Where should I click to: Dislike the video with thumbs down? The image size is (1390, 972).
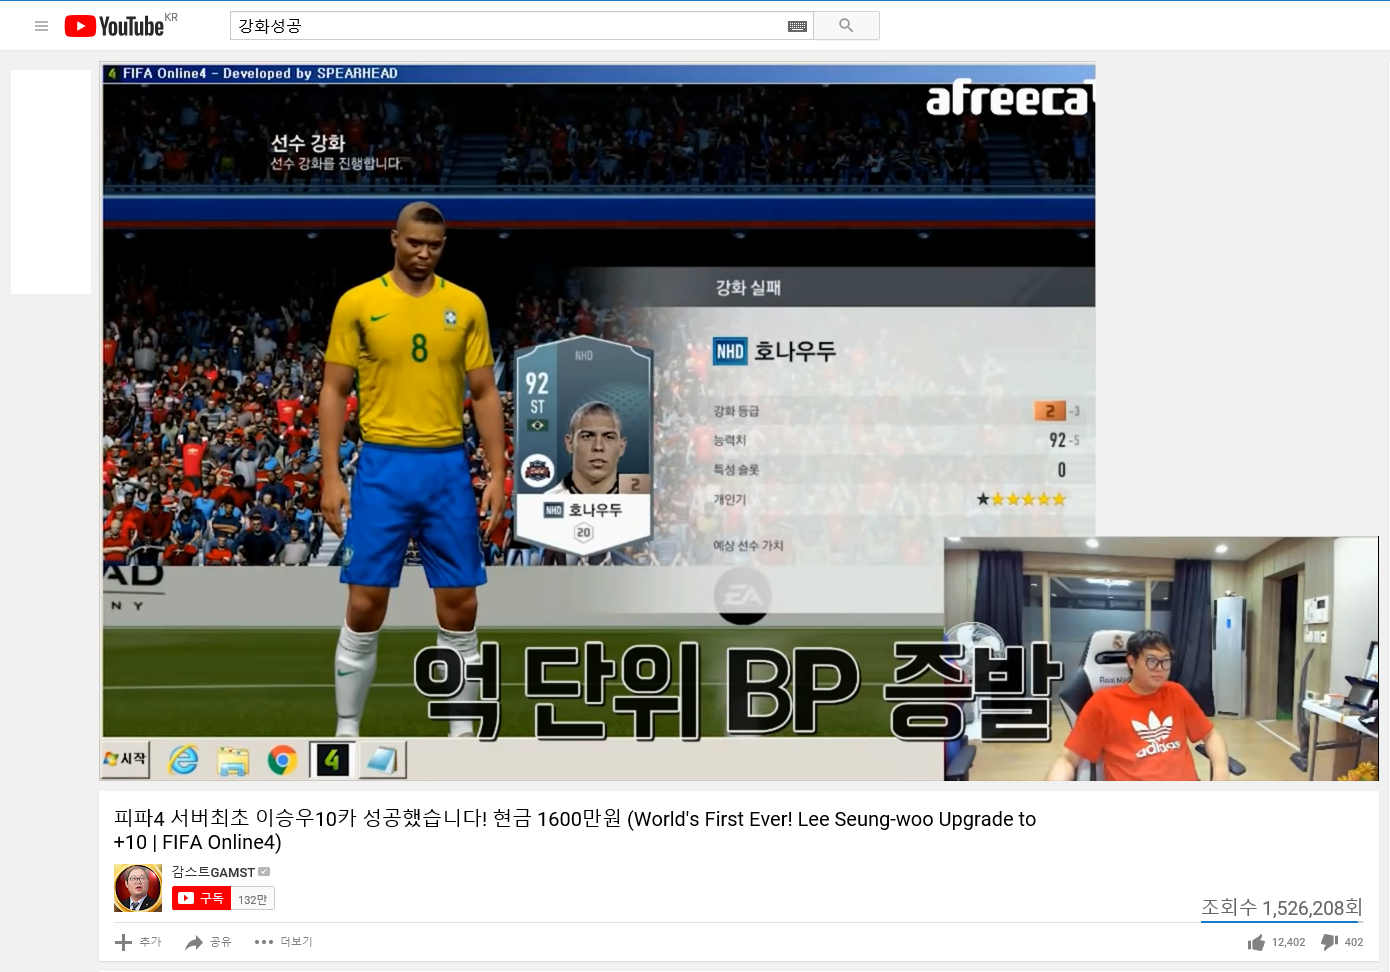[1330, 942]
